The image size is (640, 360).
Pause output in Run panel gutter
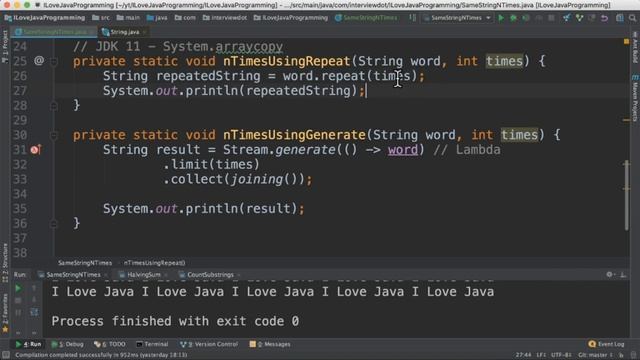tap(18, 313)
